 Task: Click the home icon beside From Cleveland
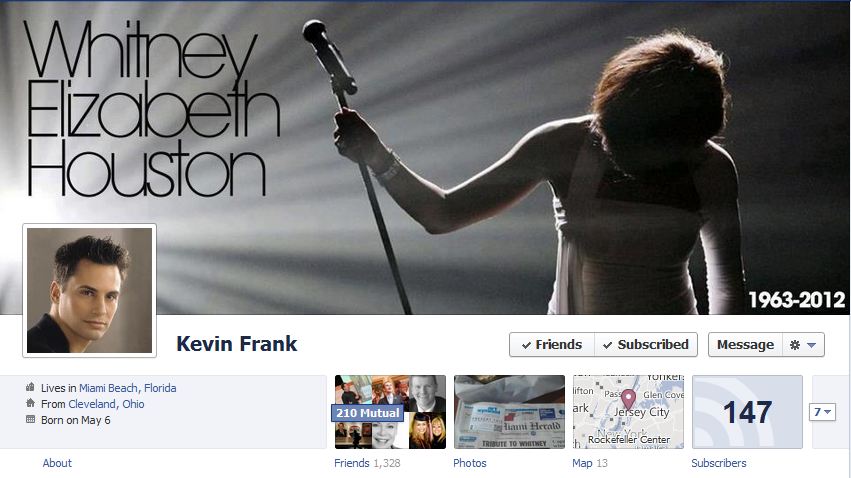[30, 403]
